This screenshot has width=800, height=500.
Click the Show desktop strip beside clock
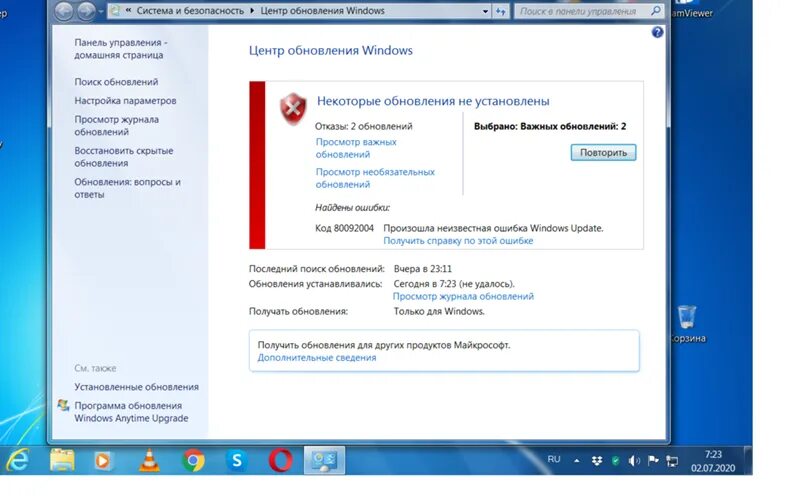point(748,460)
